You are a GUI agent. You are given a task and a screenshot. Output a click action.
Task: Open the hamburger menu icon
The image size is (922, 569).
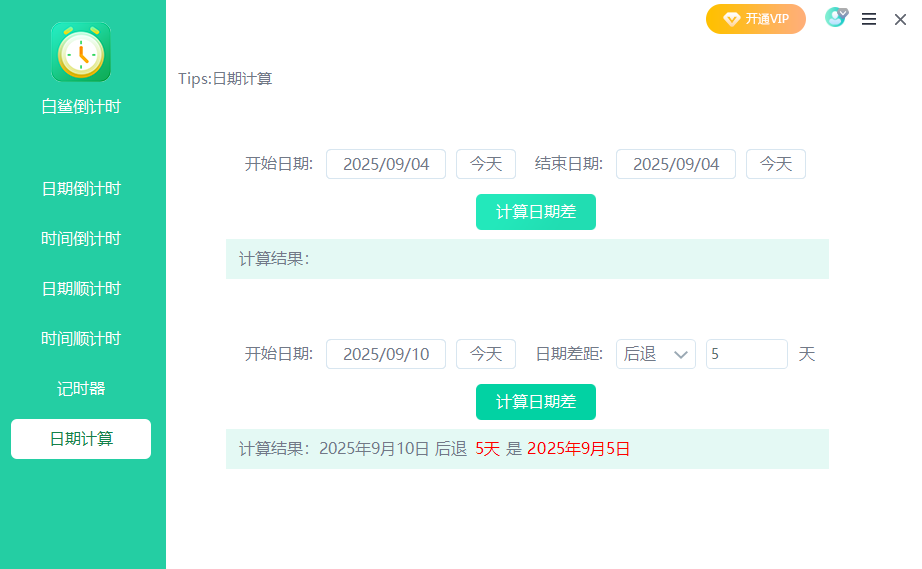coord(869,19)
